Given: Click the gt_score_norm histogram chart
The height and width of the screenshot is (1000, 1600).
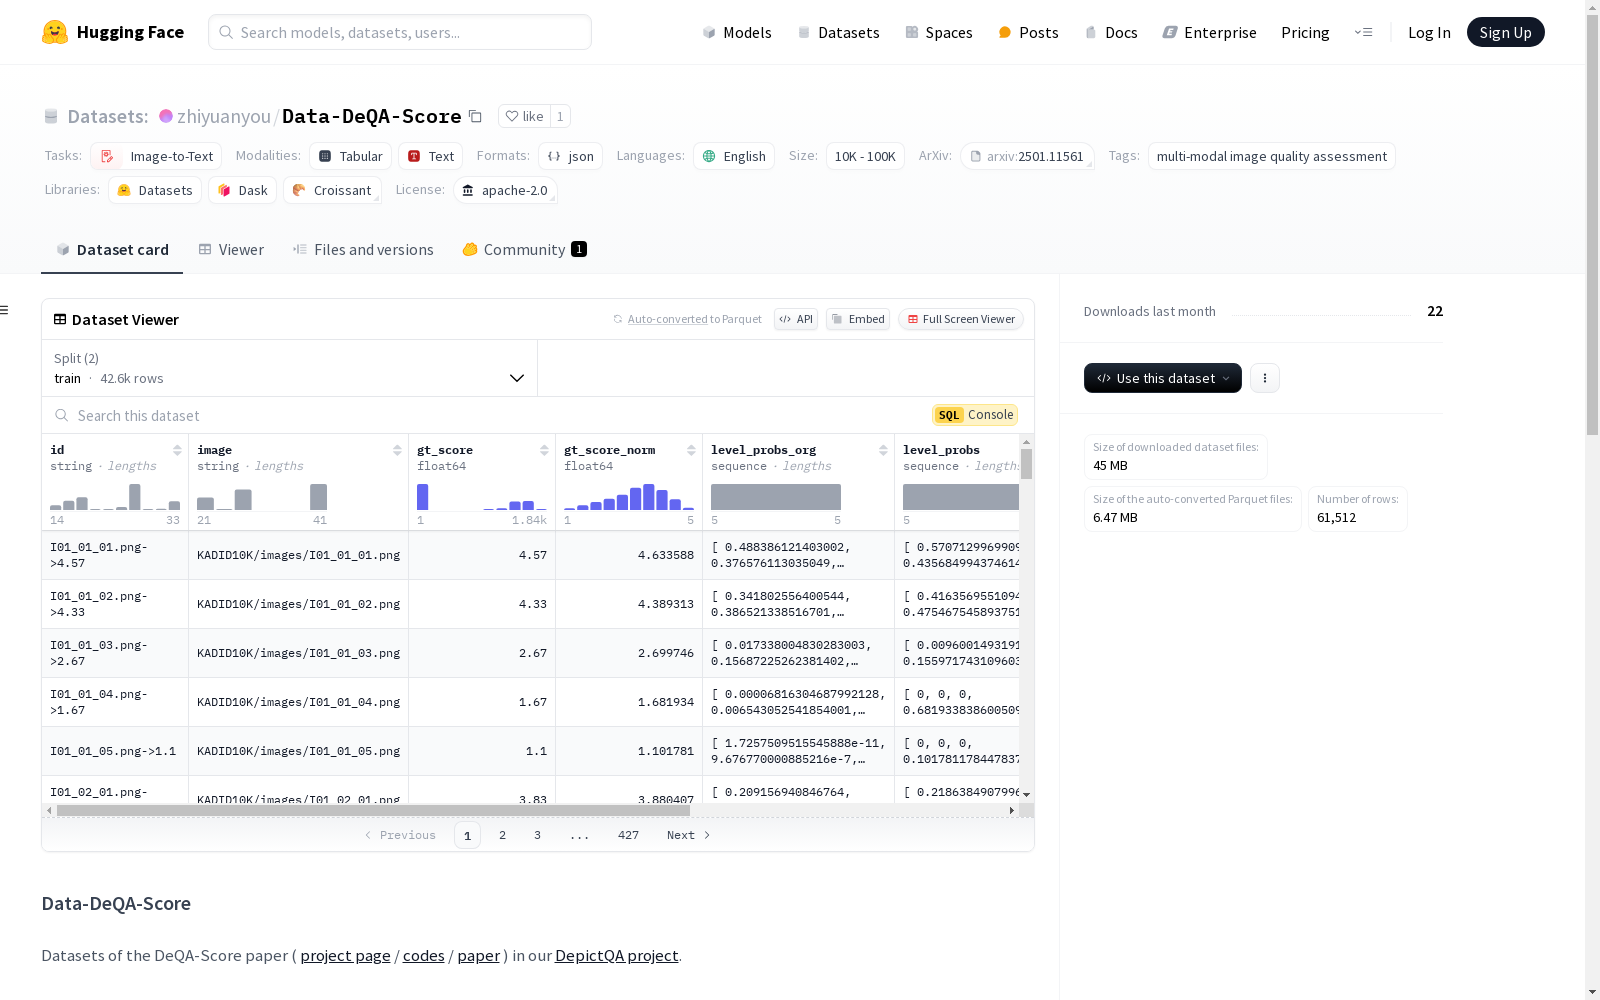Looking at the screenshot, I should (629, 497).
